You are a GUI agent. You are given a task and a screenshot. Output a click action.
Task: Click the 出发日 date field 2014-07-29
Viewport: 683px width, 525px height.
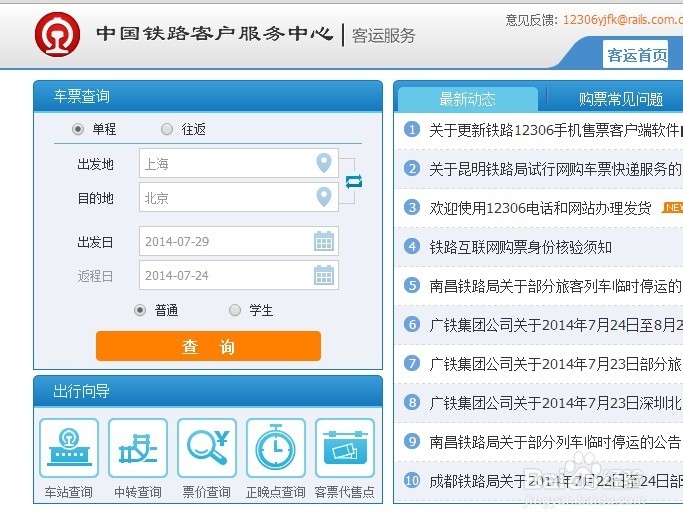click(x=239, y=241)
